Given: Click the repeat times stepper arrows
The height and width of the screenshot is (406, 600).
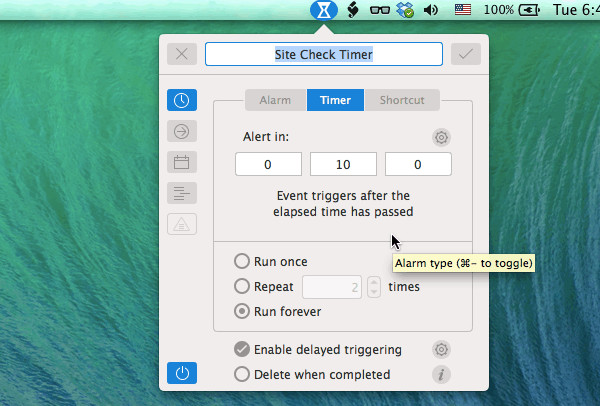Looking at the screenshot, I should (374, 287).
